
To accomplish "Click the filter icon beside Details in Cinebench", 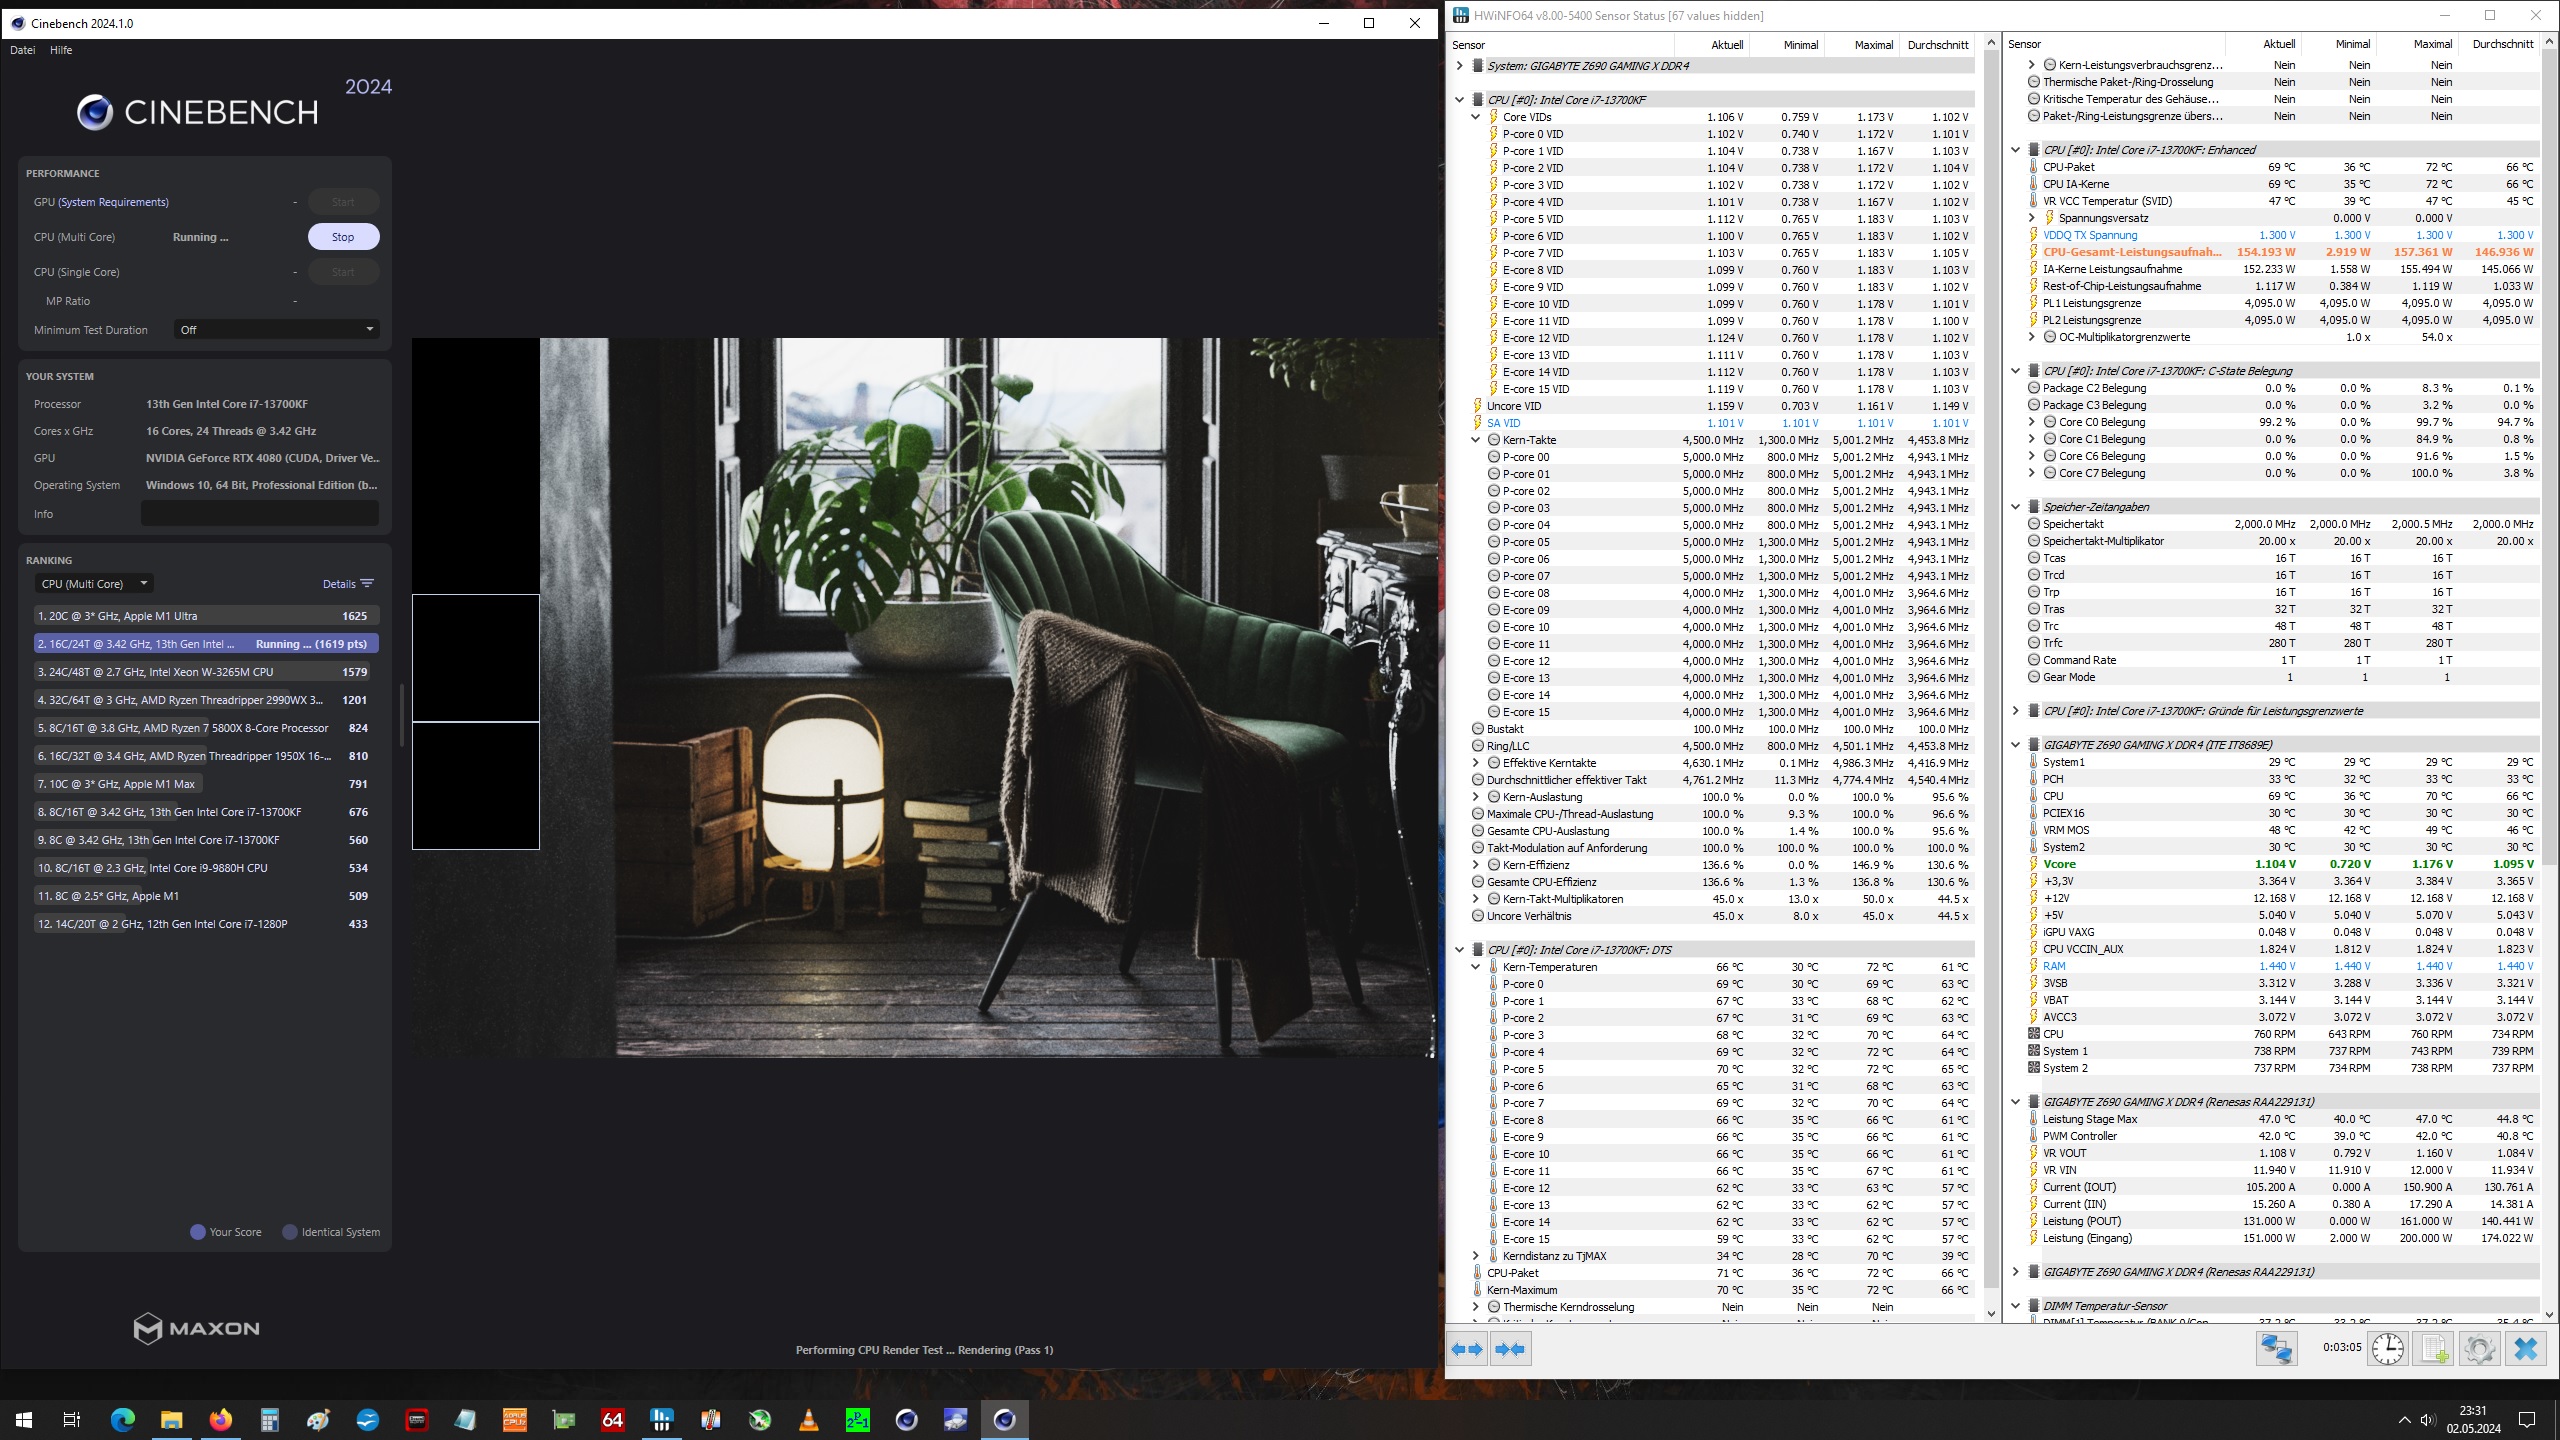I will point(367,583).
